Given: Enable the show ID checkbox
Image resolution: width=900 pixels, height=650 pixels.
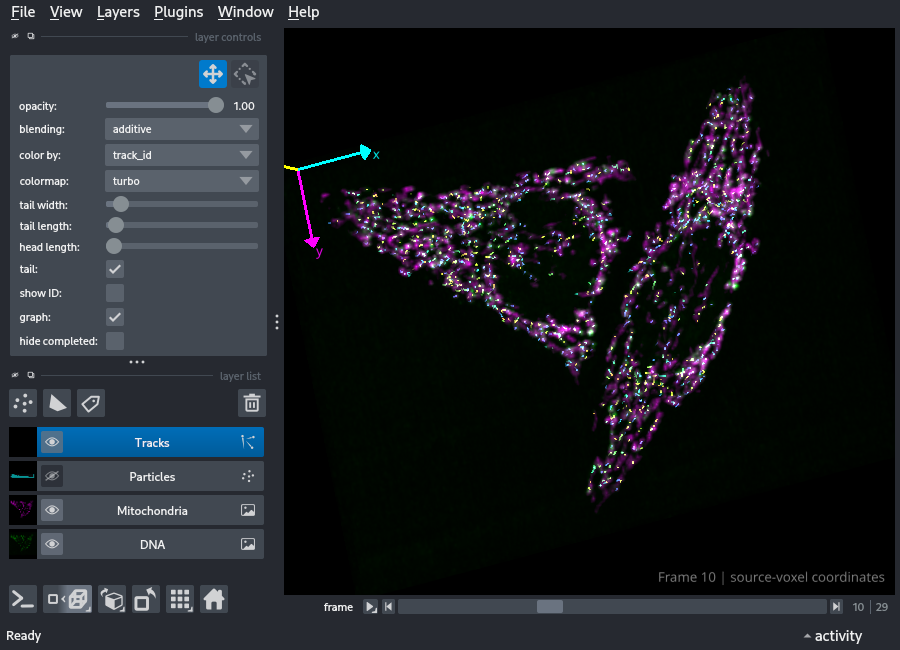Looking at the screenshot, I should pos(115,293).
